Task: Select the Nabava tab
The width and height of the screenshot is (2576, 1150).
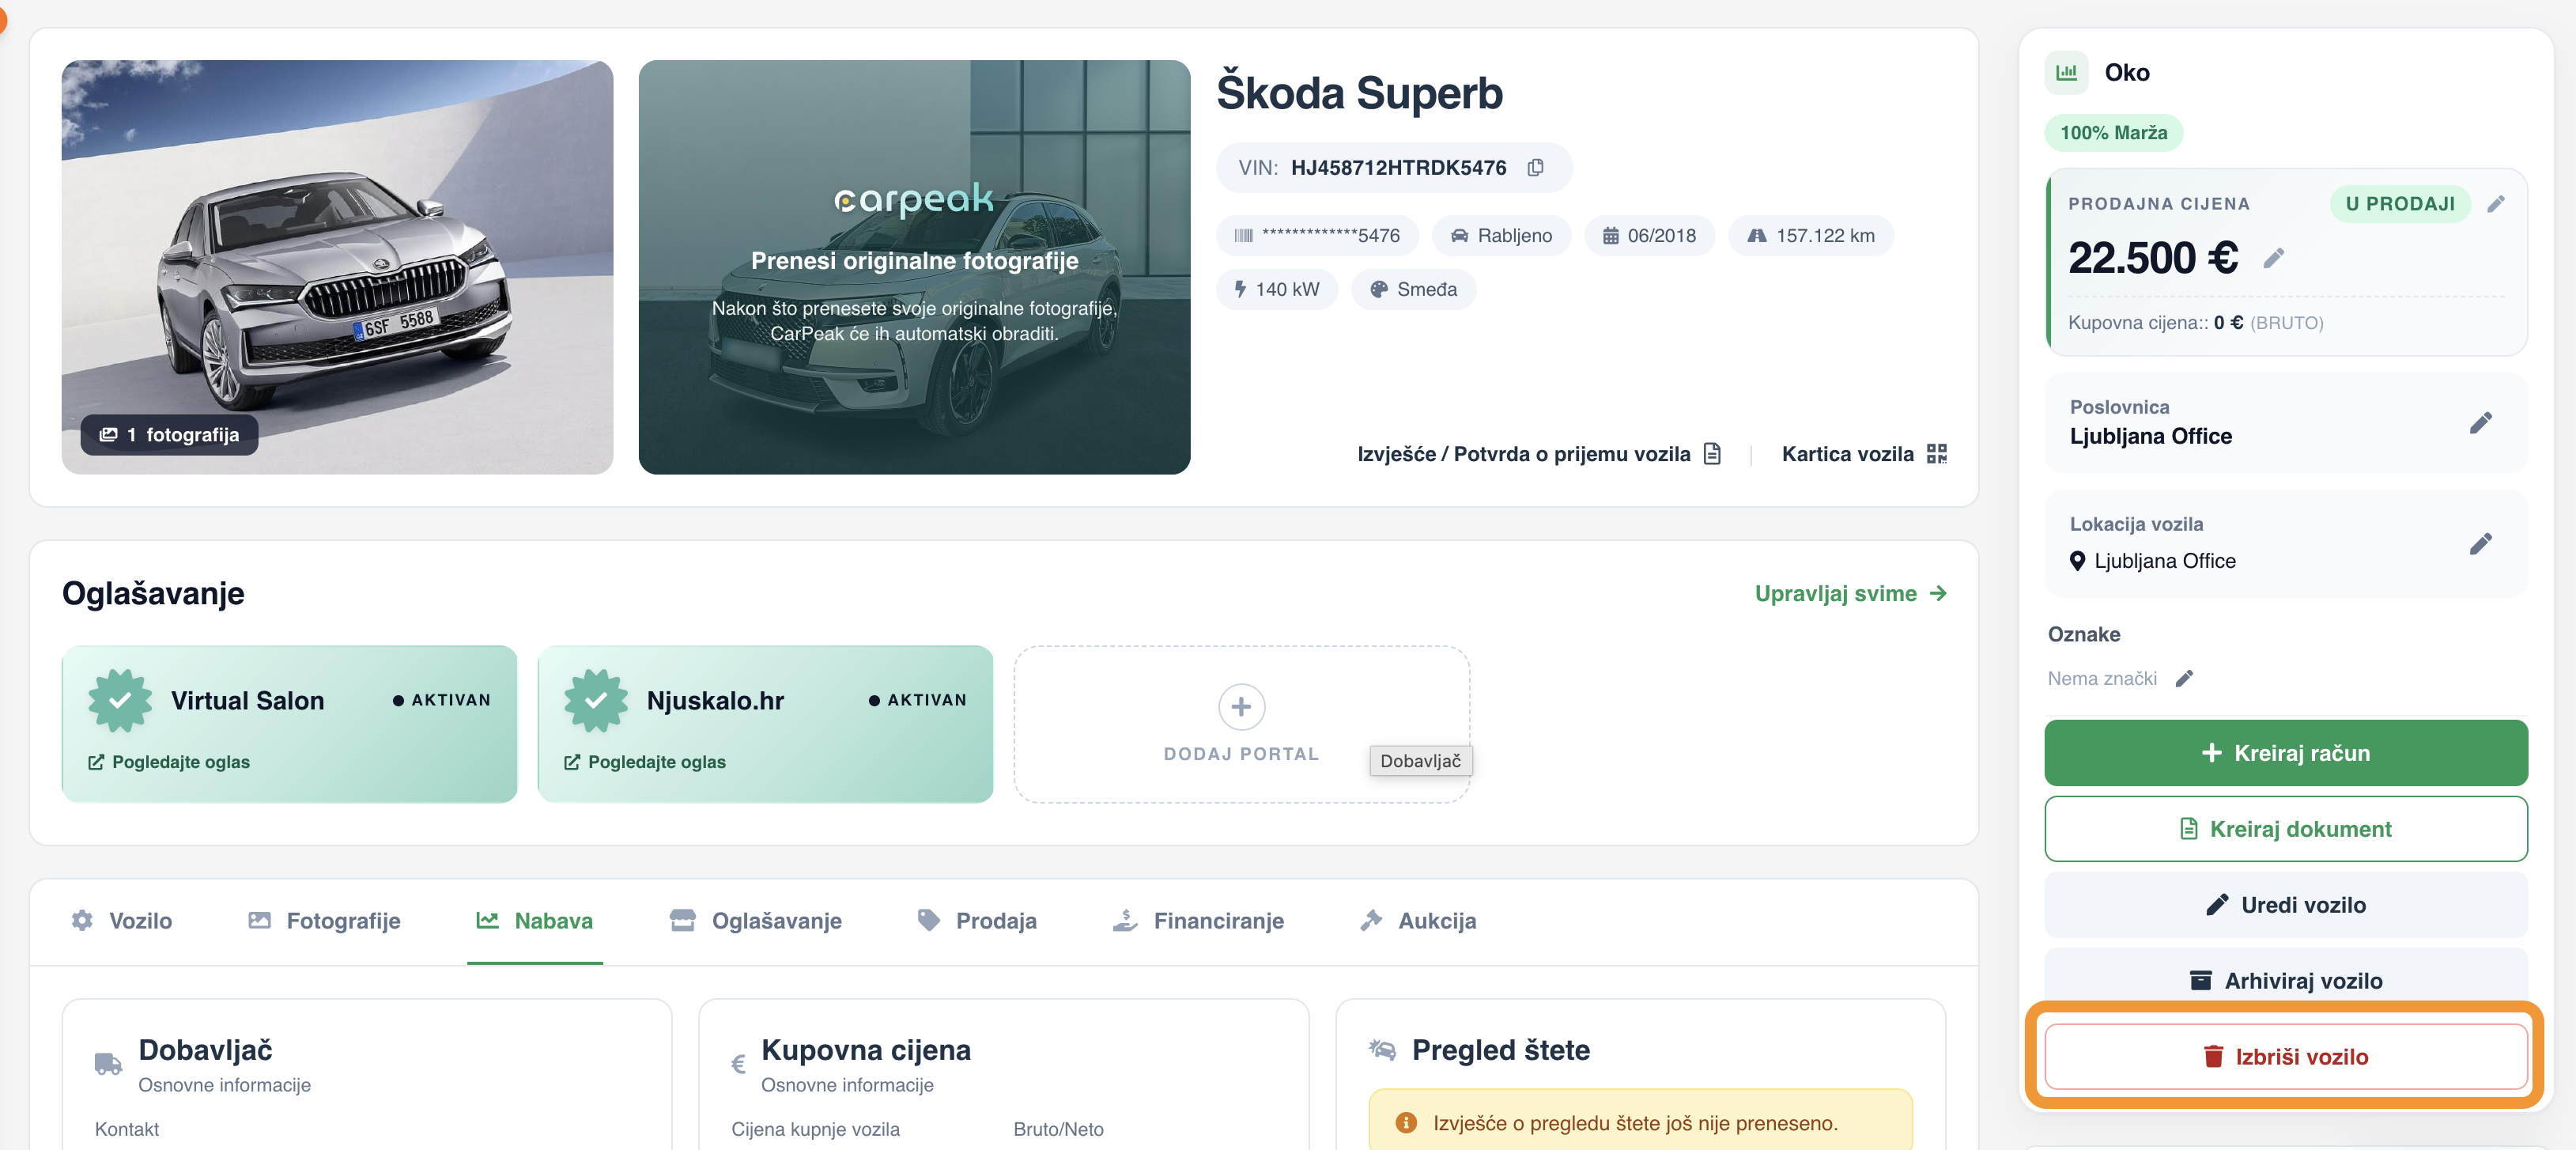Action: (x=534, y=920)
